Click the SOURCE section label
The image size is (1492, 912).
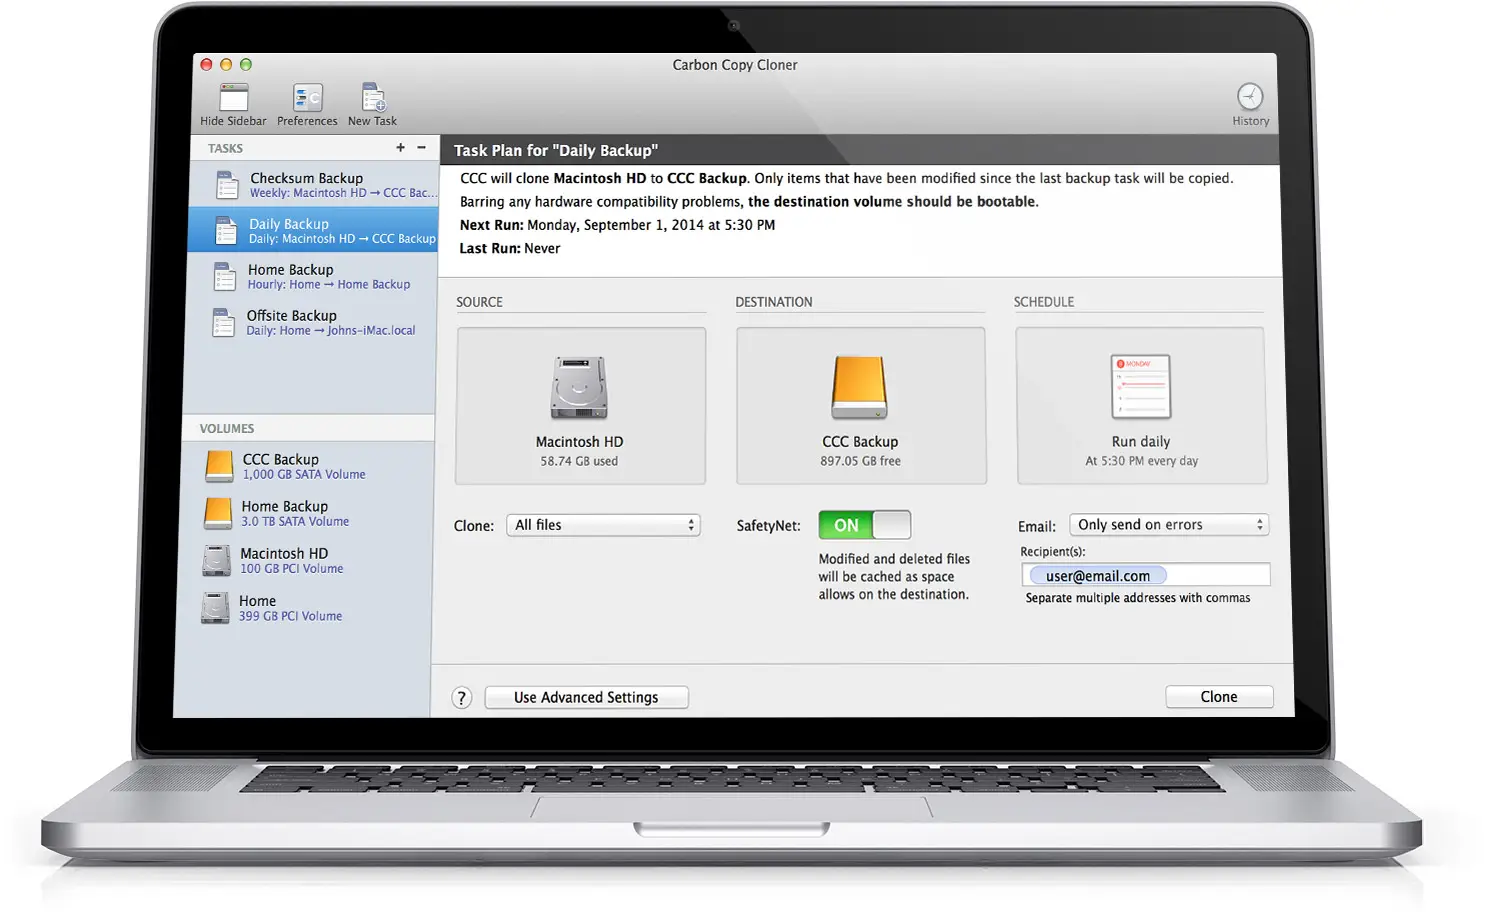point(480,302)
